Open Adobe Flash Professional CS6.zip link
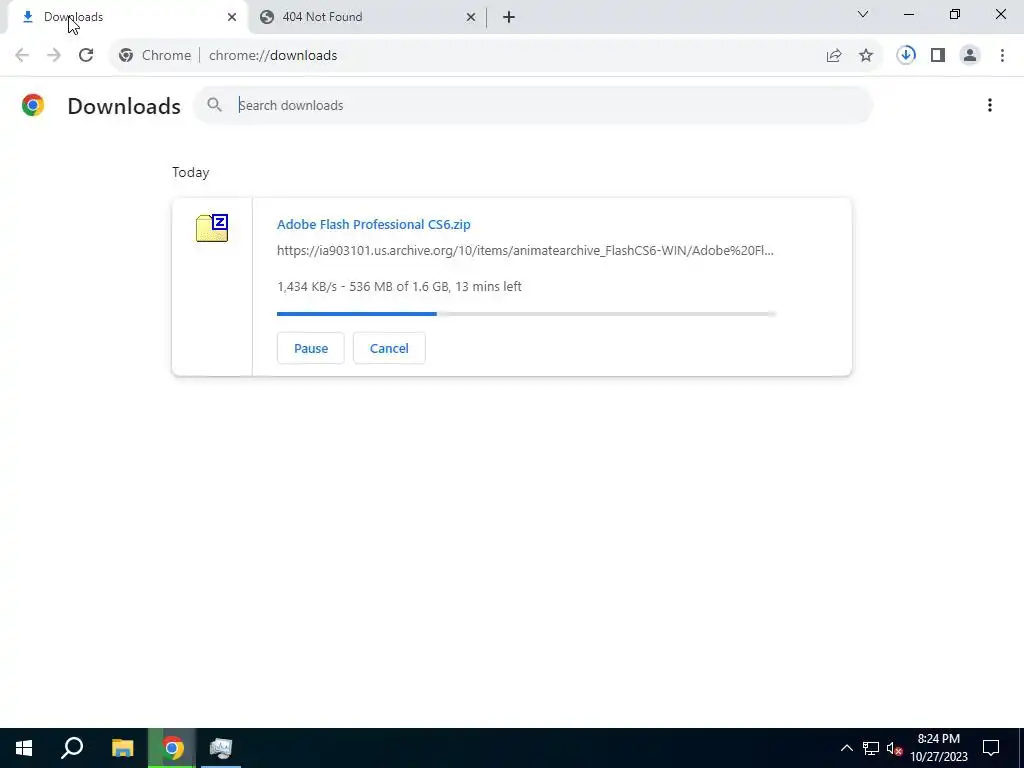 click(374, 224)
